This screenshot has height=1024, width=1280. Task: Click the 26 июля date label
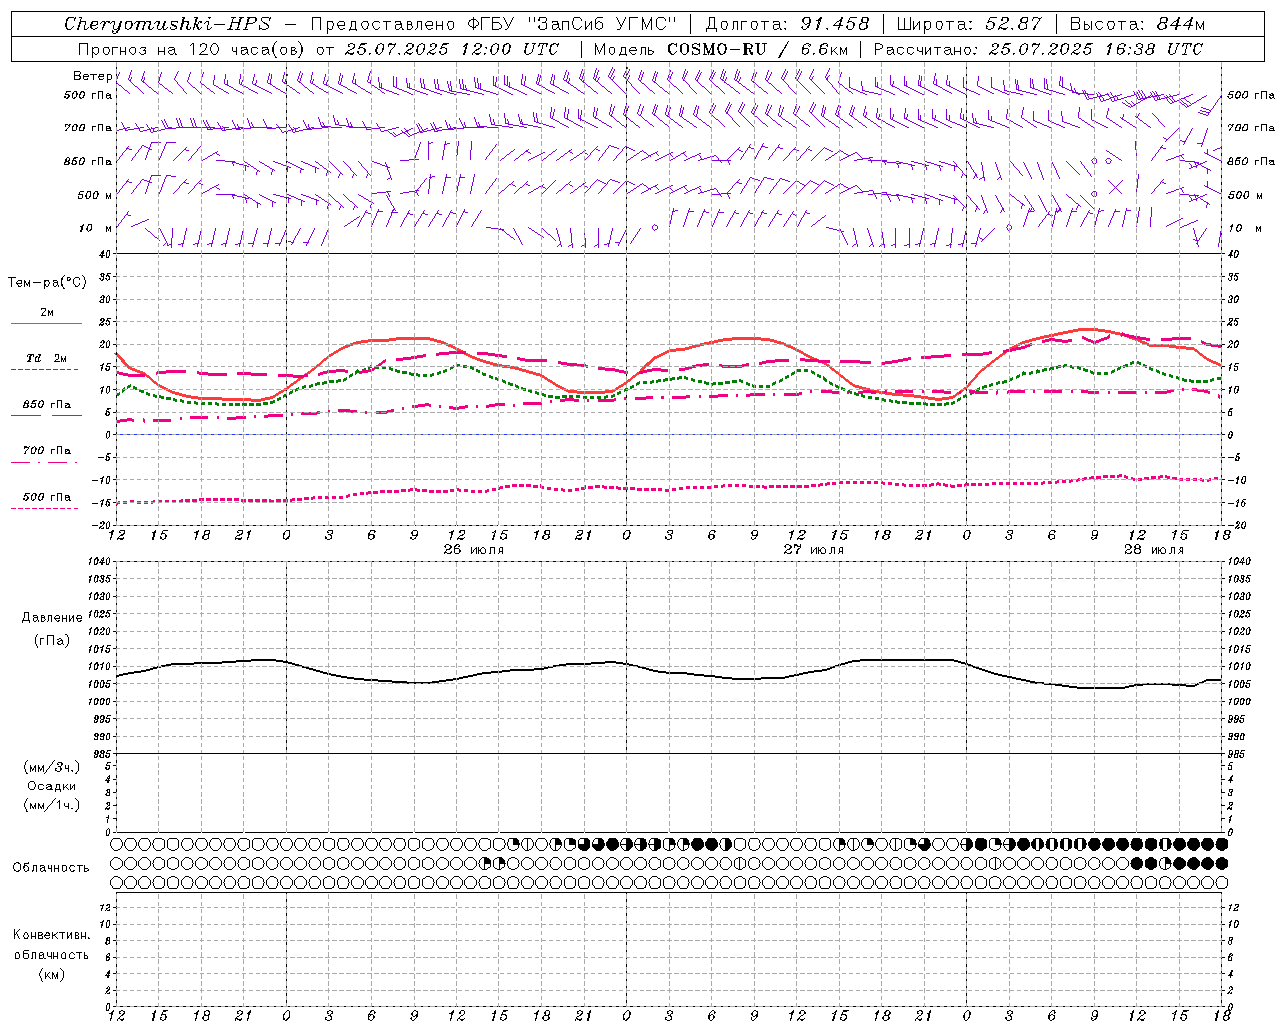tap(474, 550)
